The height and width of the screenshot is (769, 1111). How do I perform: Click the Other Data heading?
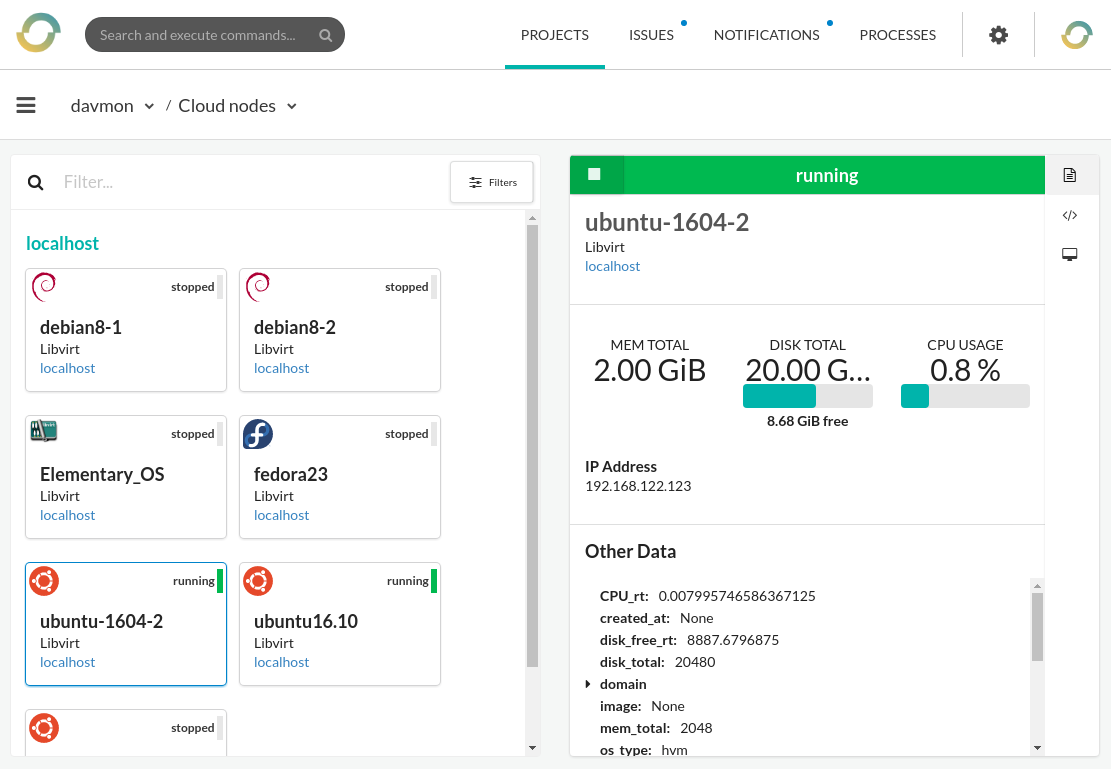coord(631,551)
